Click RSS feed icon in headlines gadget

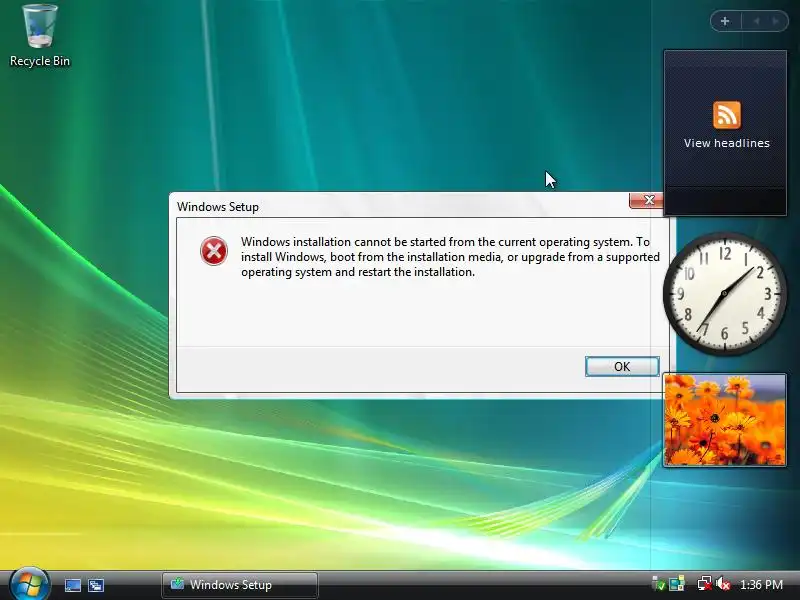(x=727, y=115)
